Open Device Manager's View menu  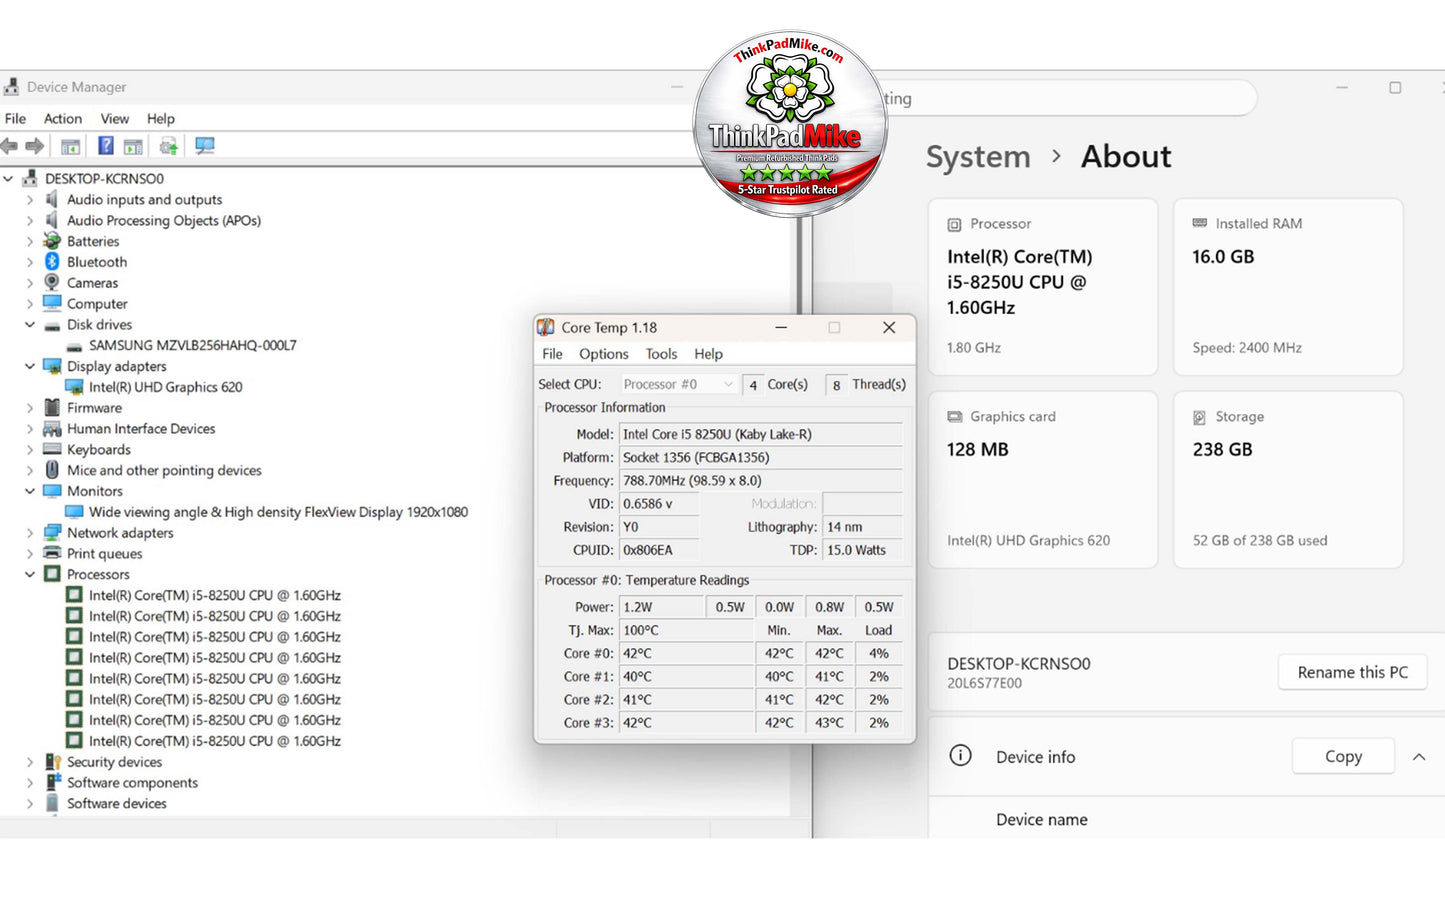(x=115, y=118)
